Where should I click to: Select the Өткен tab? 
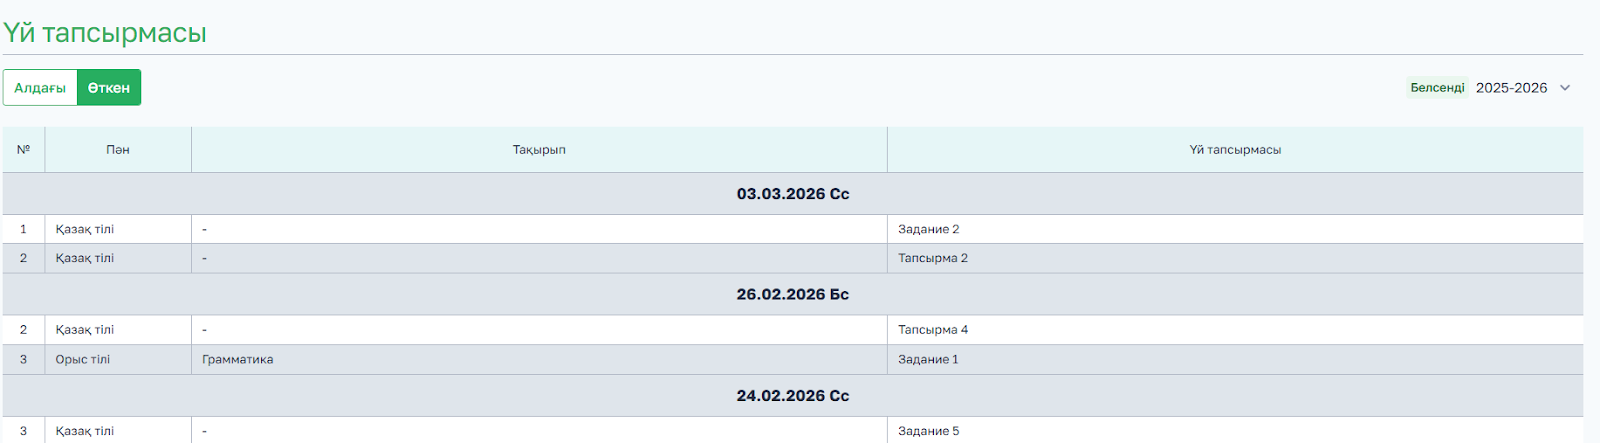tap(109, 88)
